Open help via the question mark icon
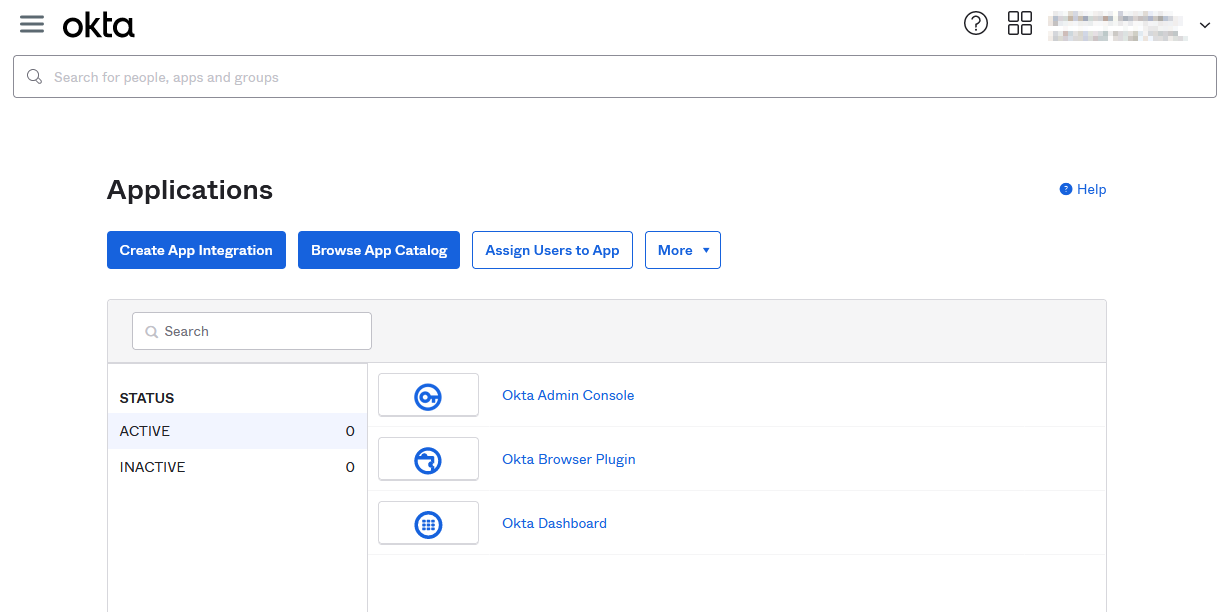Screen dimensions: 1222x612 (976, 22)
